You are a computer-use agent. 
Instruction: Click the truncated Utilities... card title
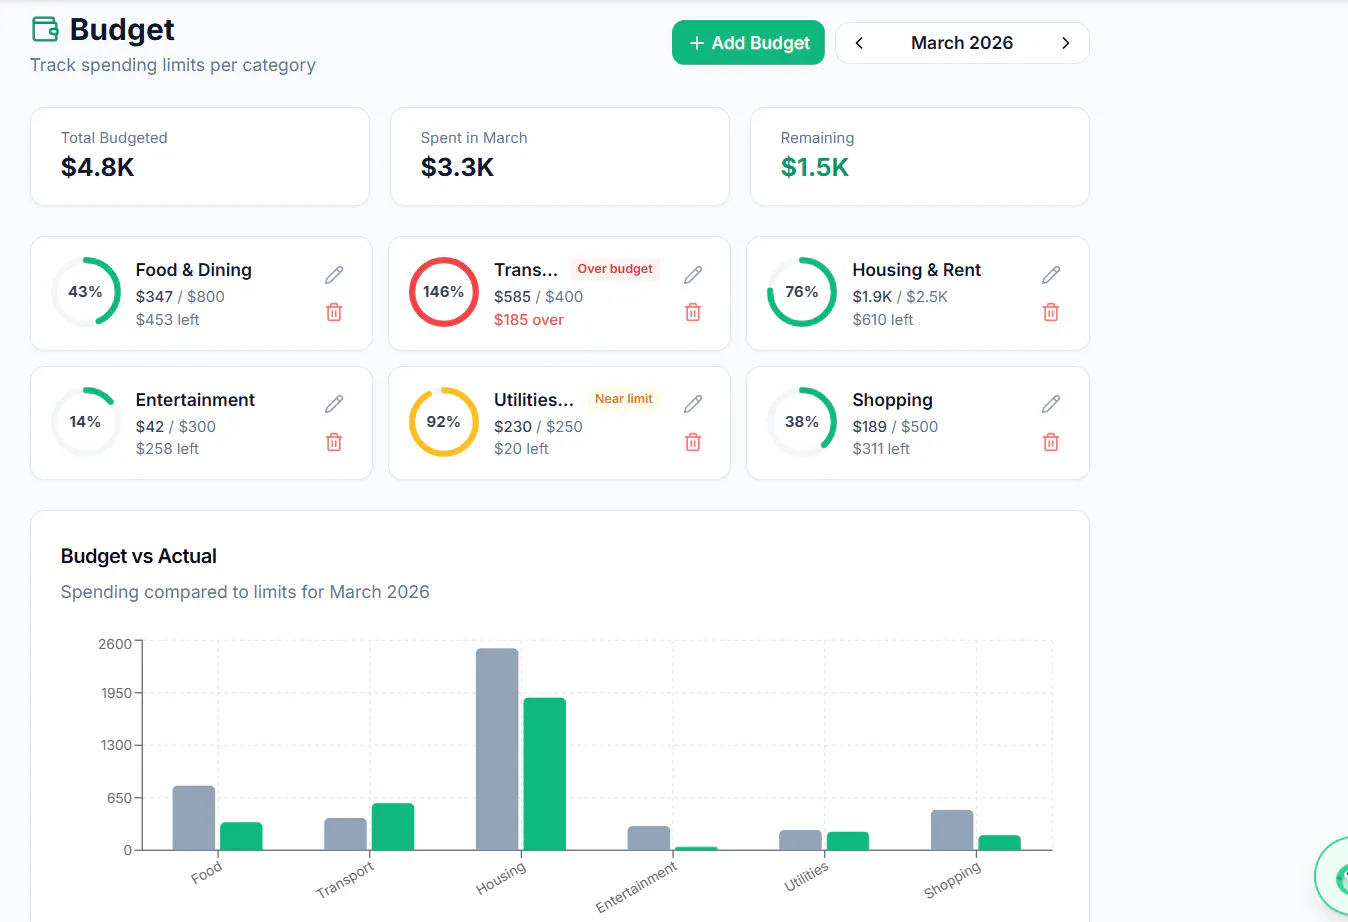534,400
